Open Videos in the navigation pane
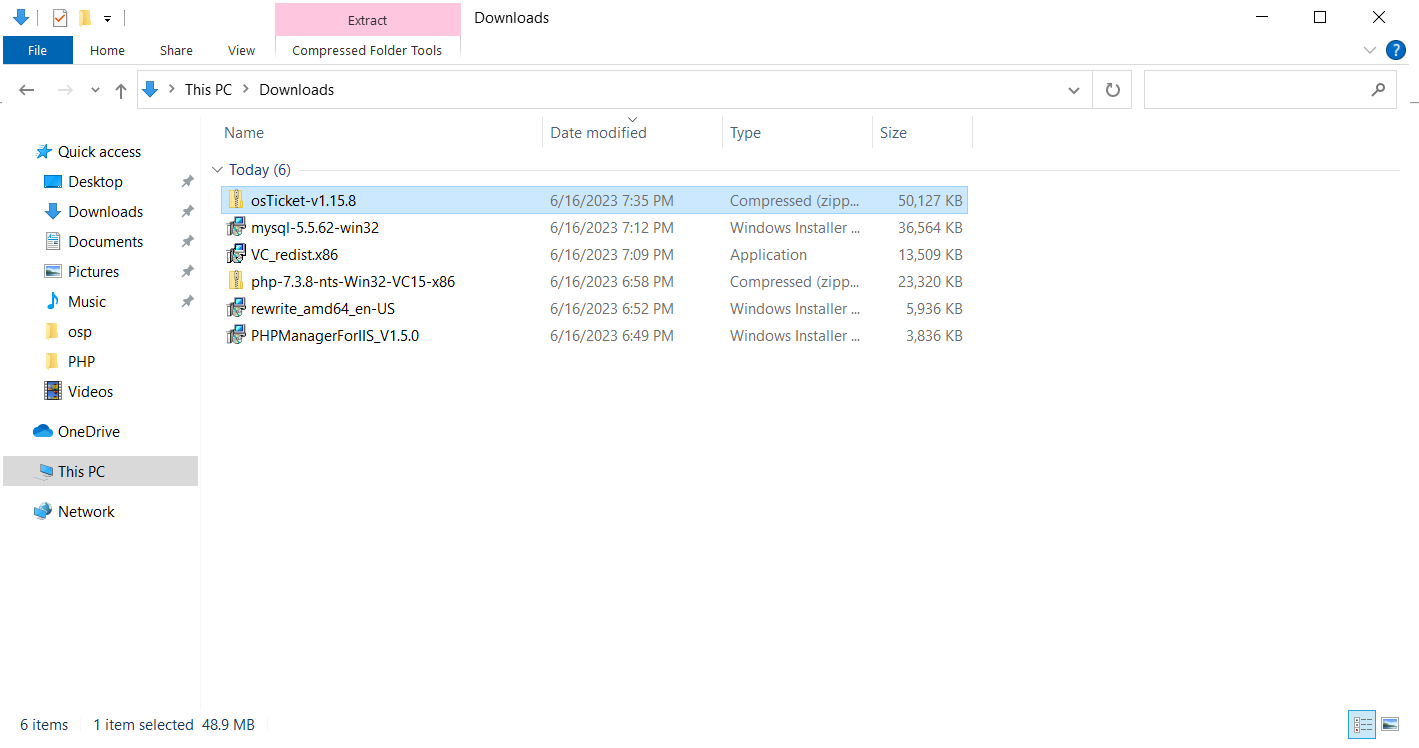The image size is (1419, 748). pos(90,392)
